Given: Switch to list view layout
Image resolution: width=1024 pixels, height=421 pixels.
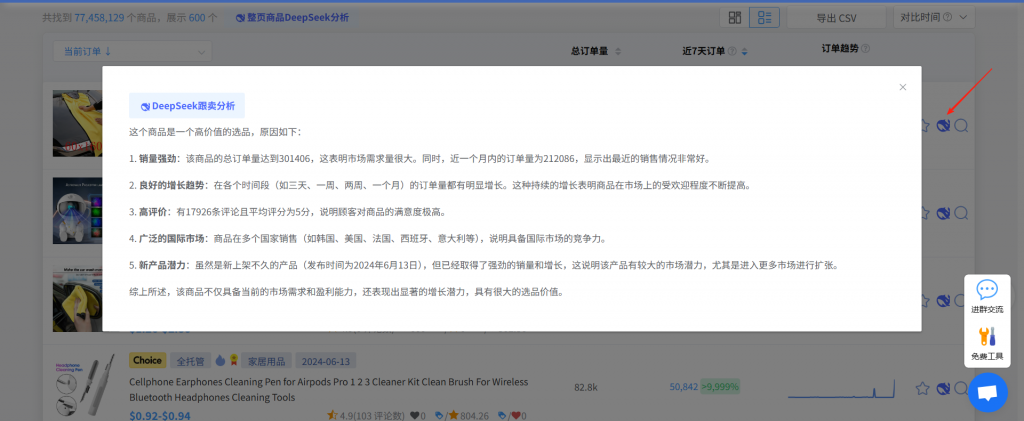Looking at the screenshot, I should tap(764, 18).
